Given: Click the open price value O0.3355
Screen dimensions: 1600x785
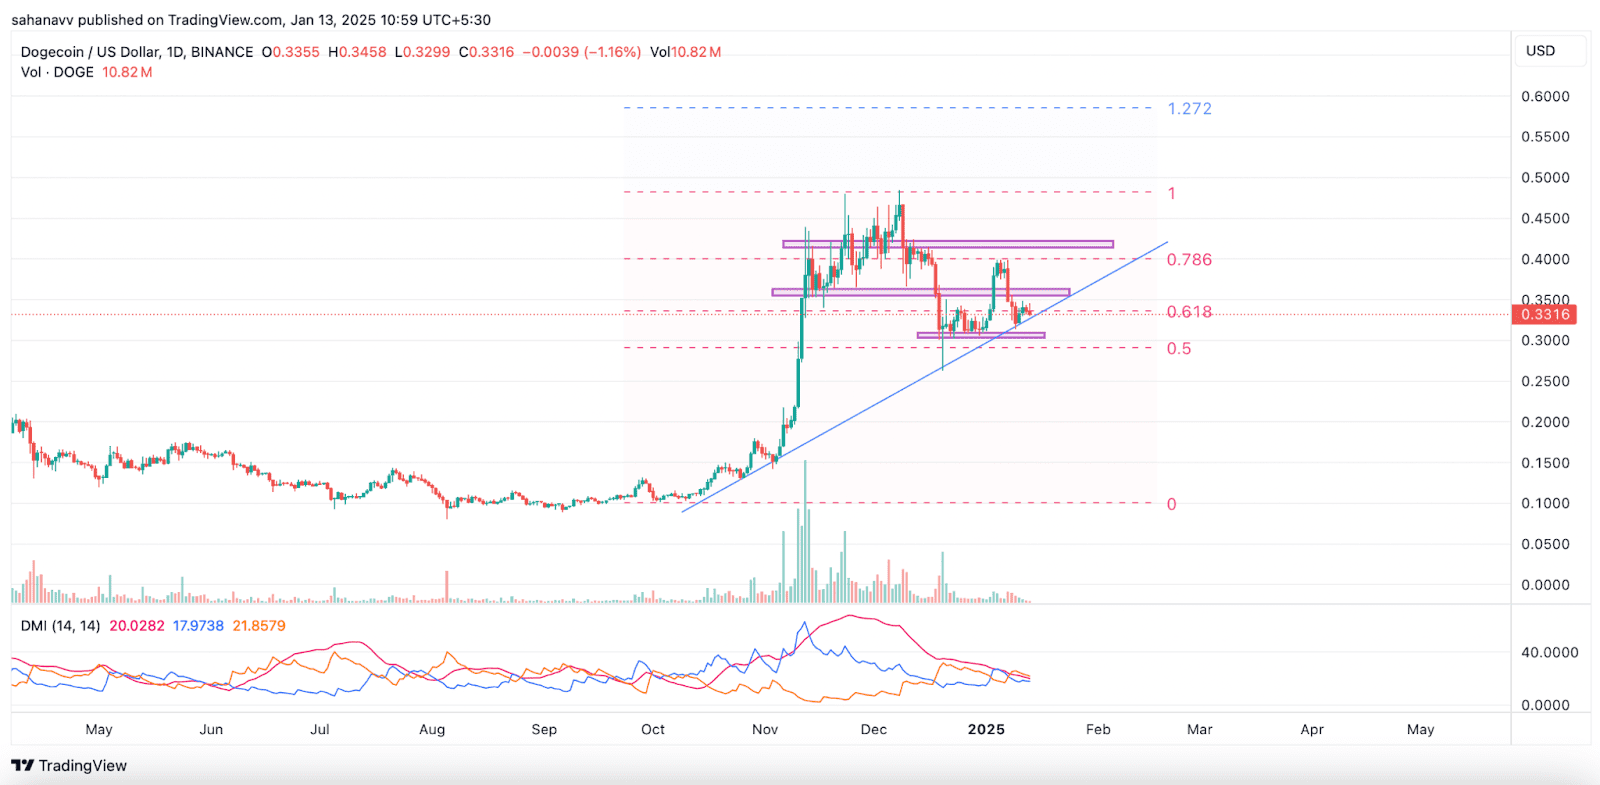Looking at the screenshot, I should 291,52.
